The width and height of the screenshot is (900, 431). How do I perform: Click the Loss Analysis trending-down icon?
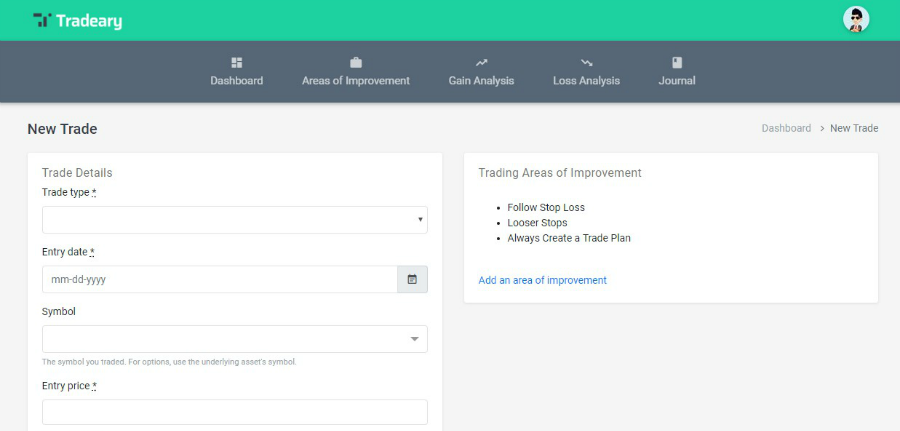point(586,63)
